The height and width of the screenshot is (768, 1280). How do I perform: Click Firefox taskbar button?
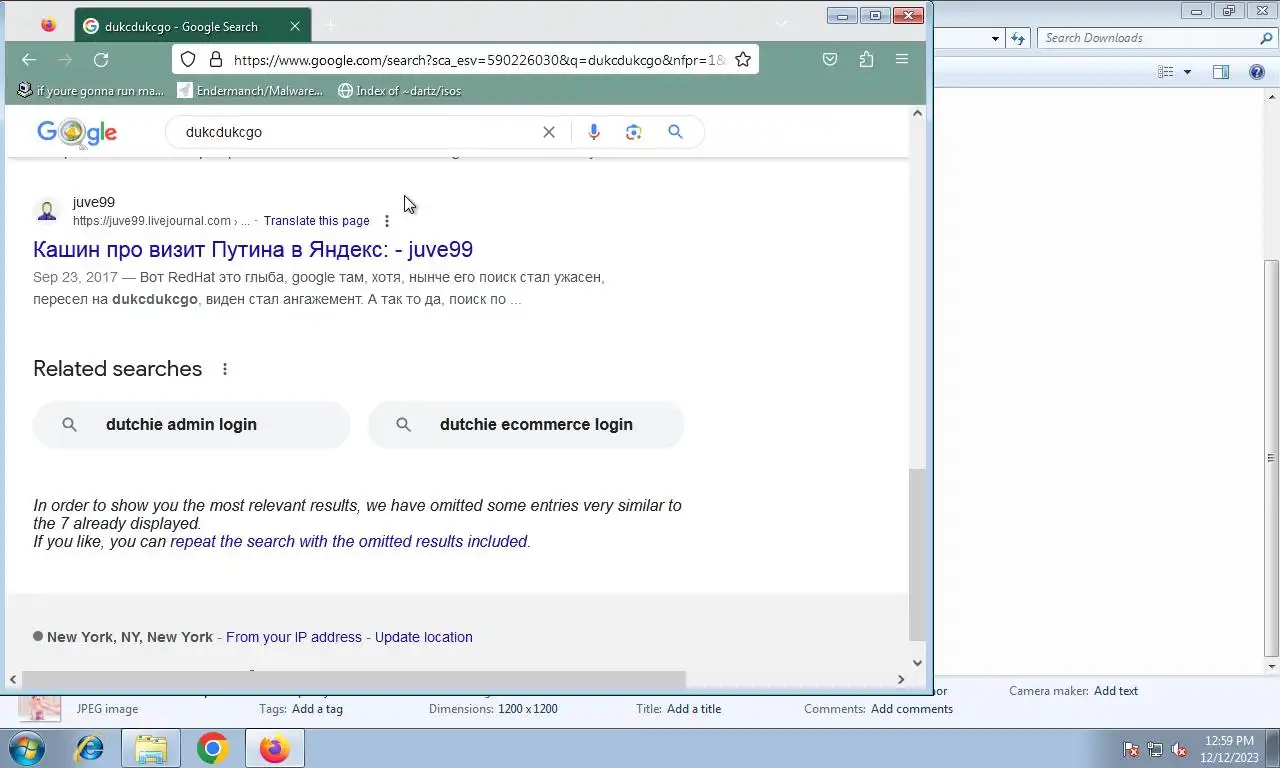pyautogui.click(x=274, y=748)
